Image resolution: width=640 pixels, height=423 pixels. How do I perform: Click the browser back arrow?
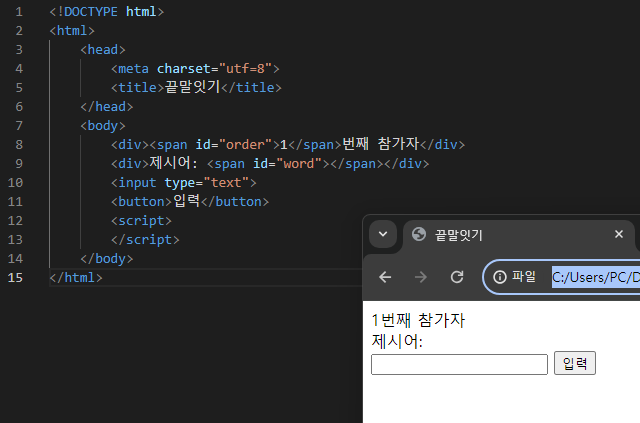point(385,277)
